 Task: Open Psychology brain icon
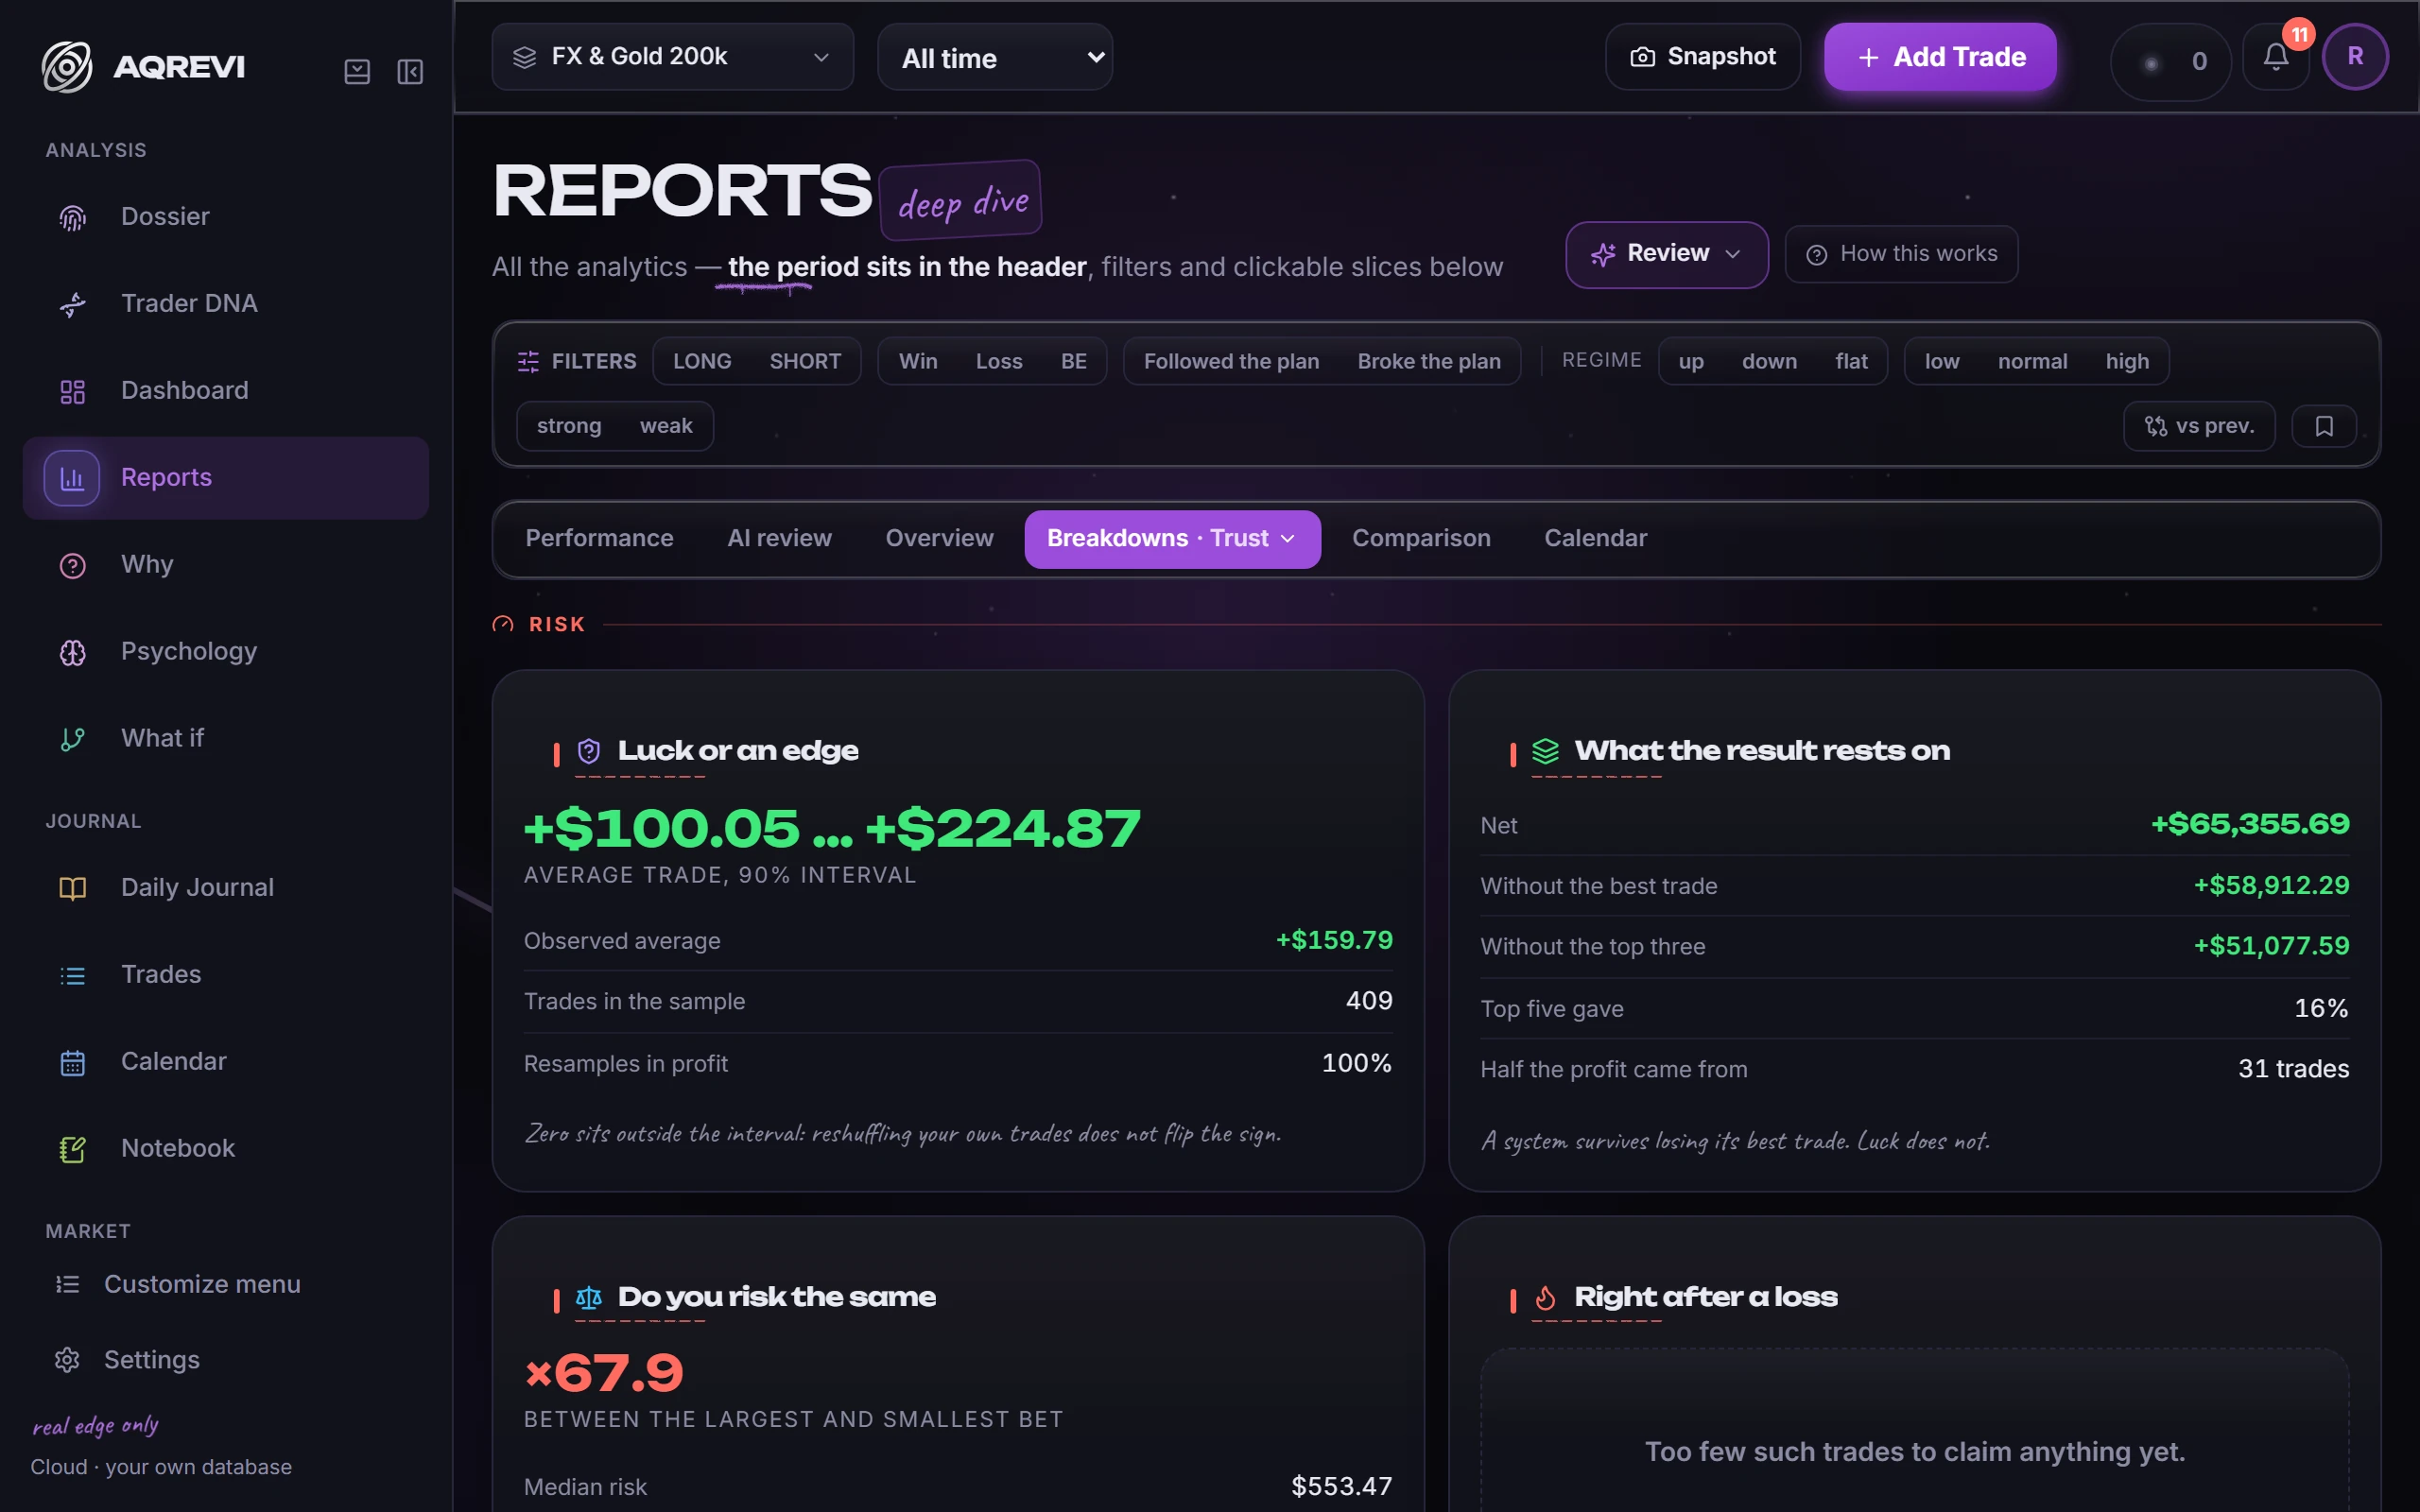tap(73, 652)
